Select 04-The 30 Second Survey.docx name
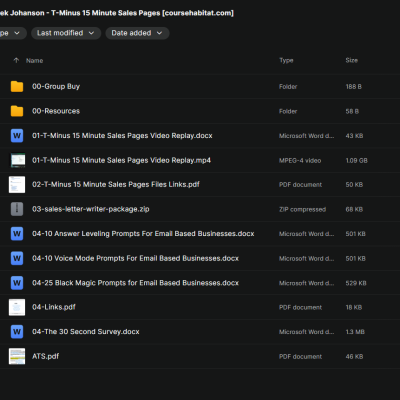 coord(86,332)
